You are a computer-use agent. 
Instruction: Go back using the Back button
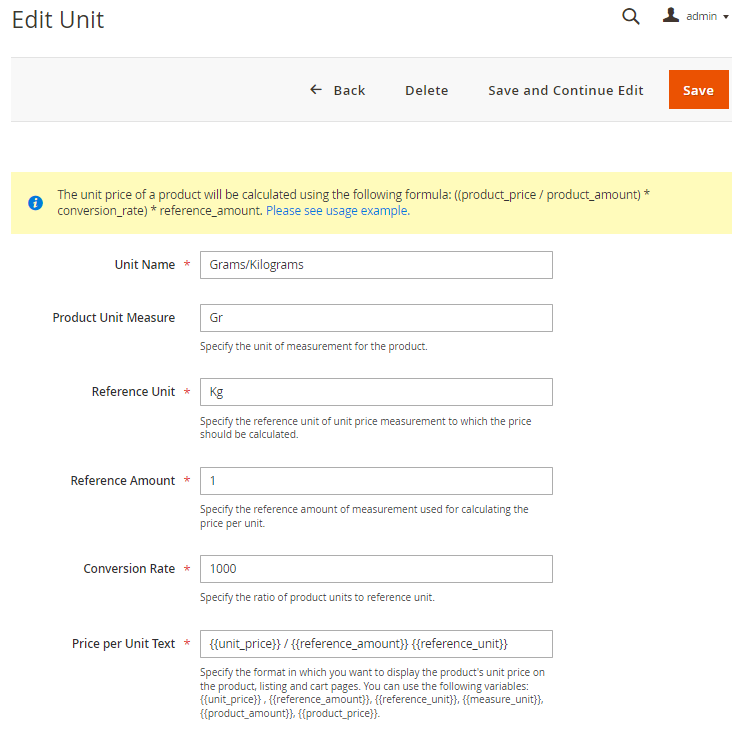click(x=337, y=90)
